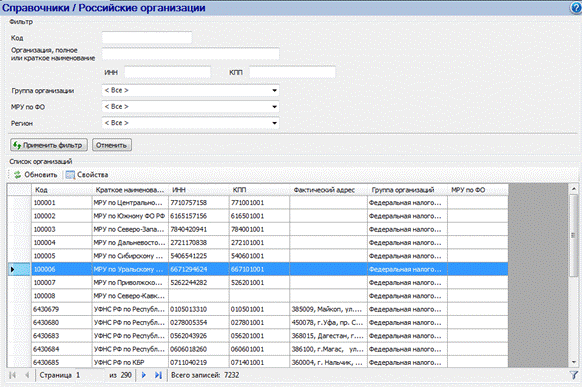
Task: Click the filter funnel icon in status bar
Action: (x=574, y=375)
